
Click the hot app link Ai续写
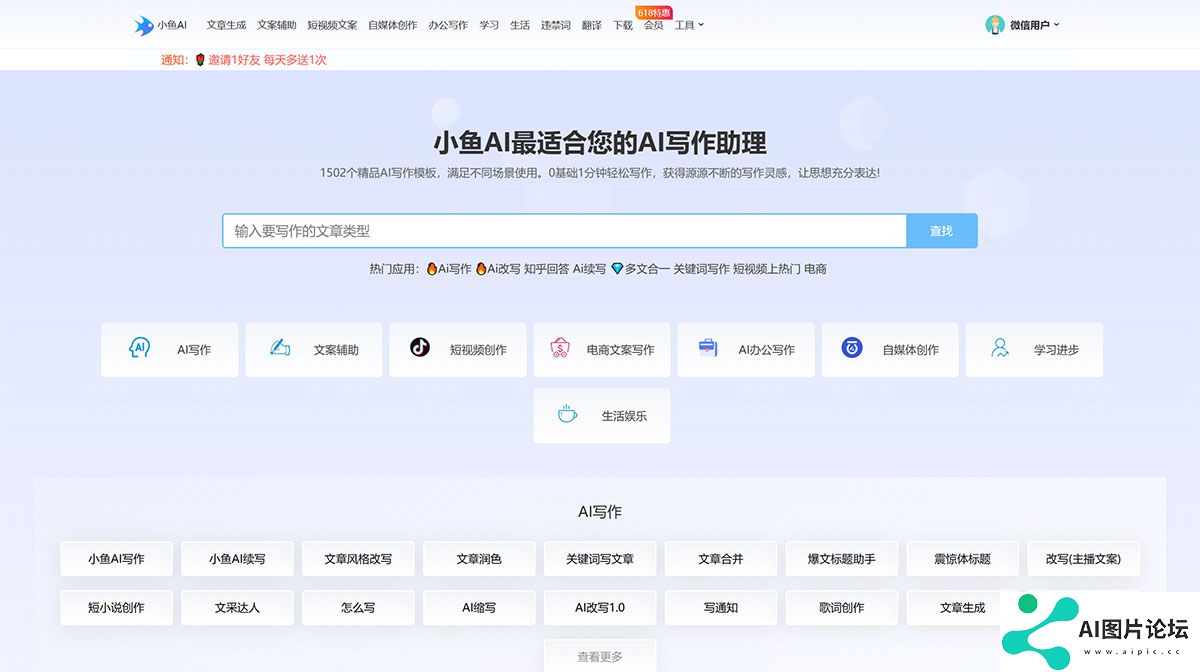click(x=589, y=269)
